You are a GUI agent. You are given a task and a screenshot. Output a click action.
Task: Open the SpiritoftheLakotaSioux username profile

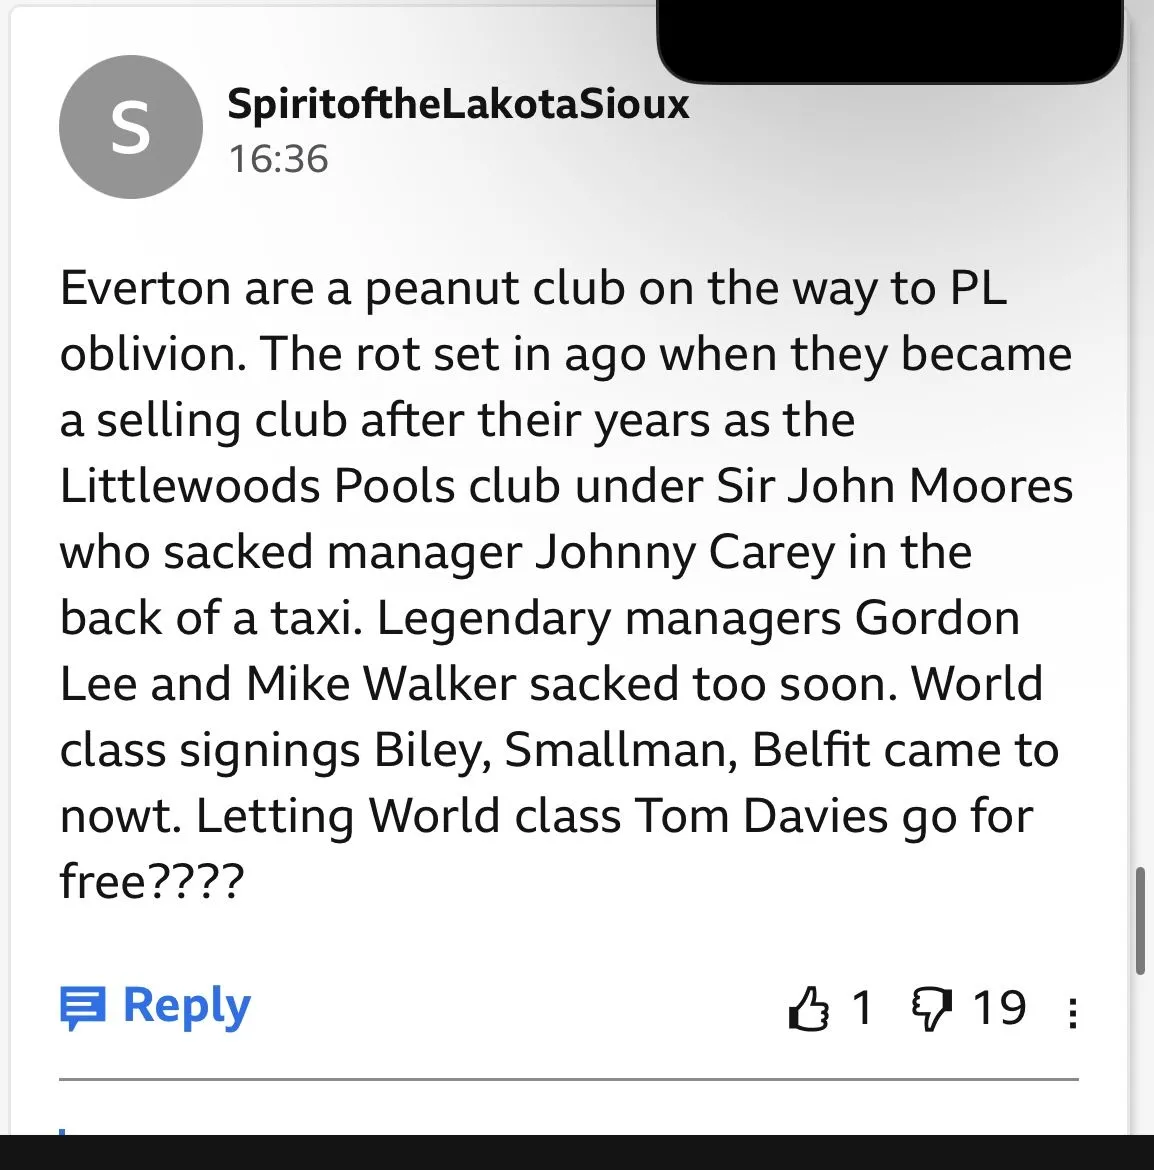[x=458, y=104]
